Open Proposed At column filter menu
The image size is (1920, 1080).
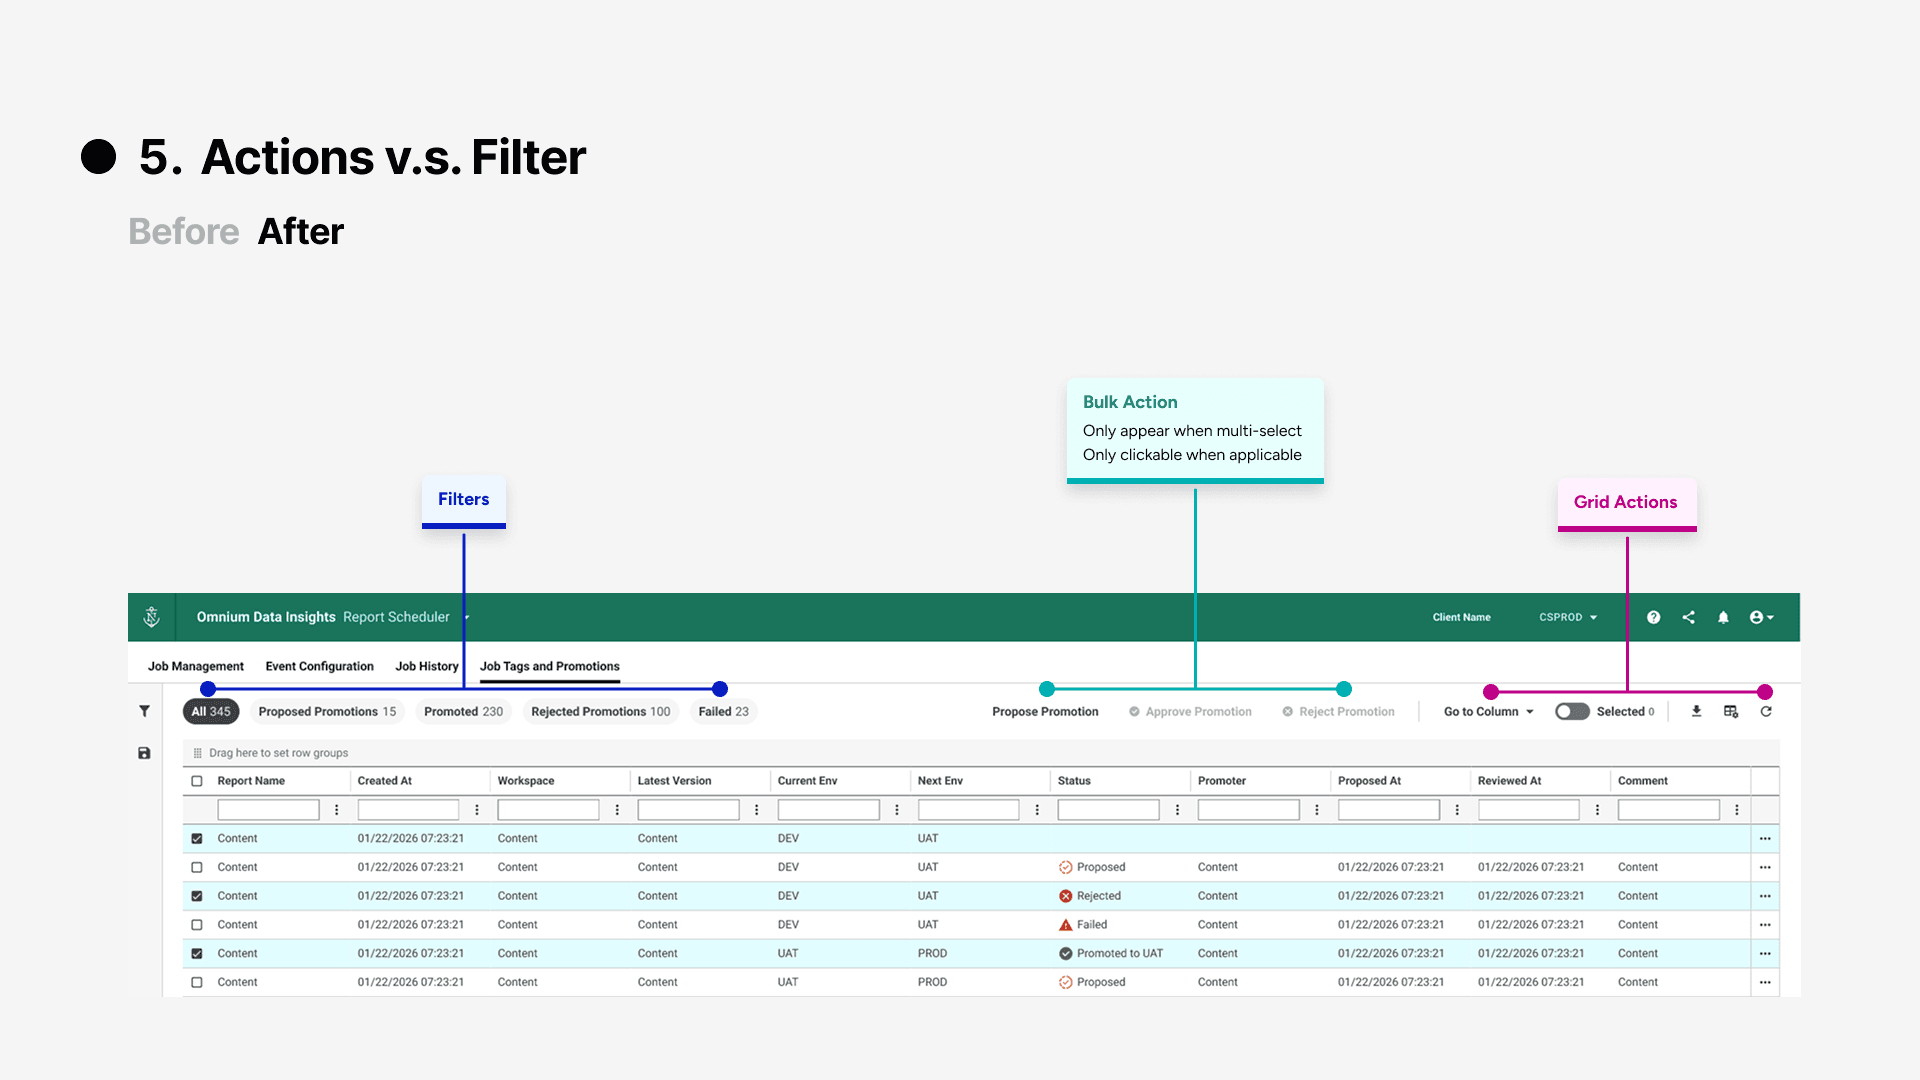[1457, 810]
